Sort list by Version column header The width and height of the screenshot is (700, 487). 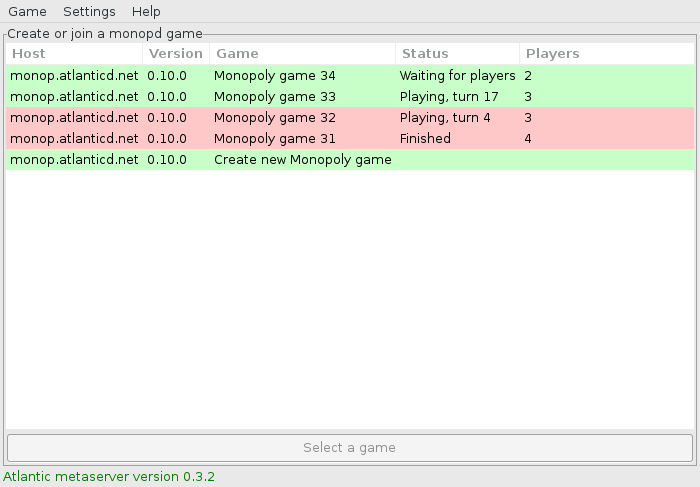(175, 54)
